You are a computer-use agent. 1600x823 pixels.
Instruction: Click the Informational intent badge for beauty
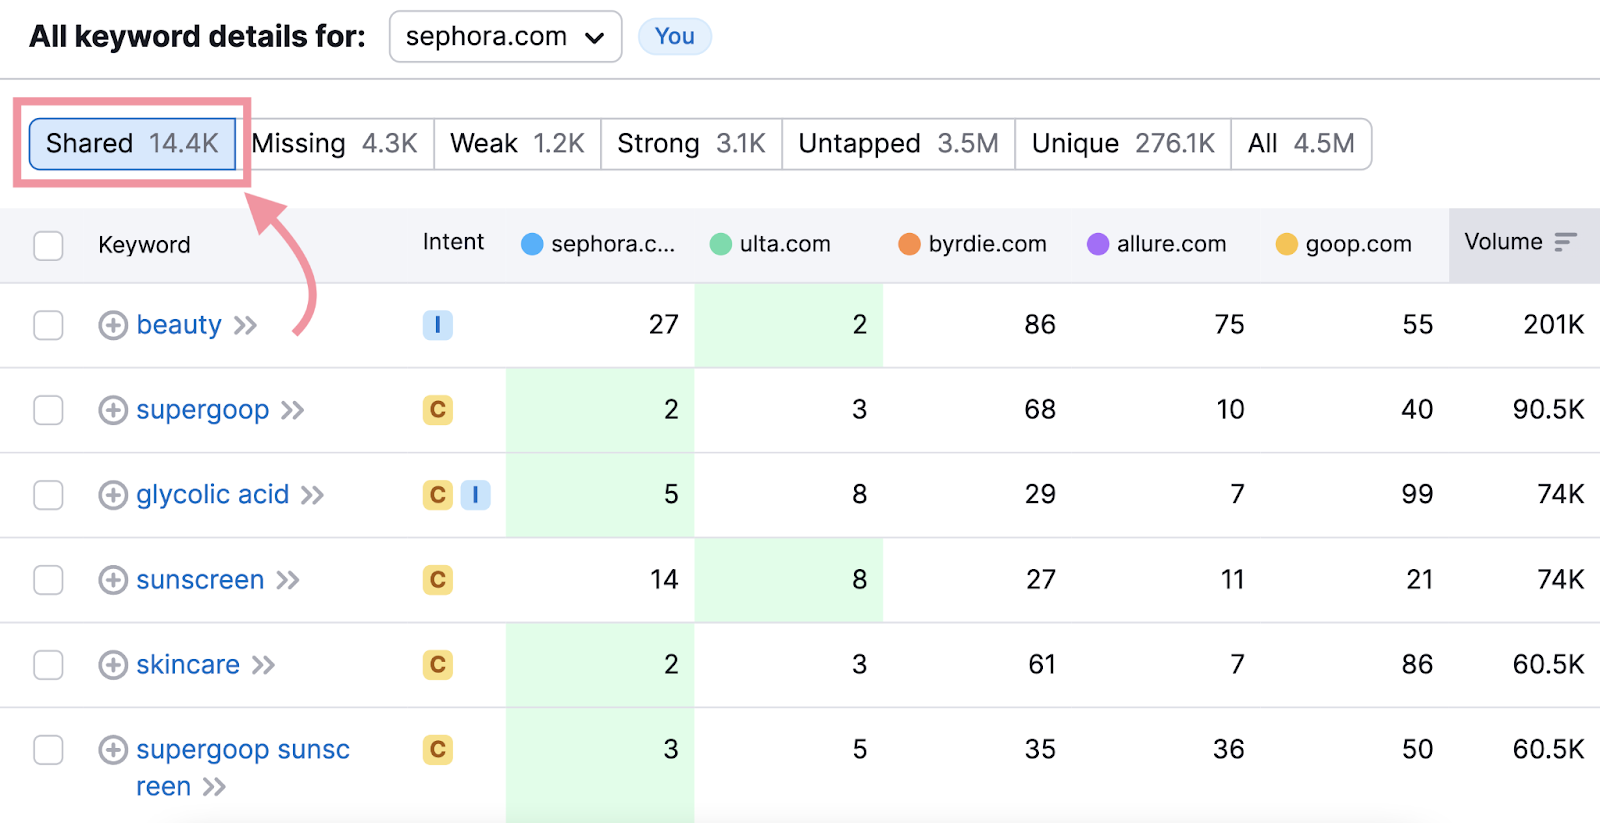click(437, 325)
